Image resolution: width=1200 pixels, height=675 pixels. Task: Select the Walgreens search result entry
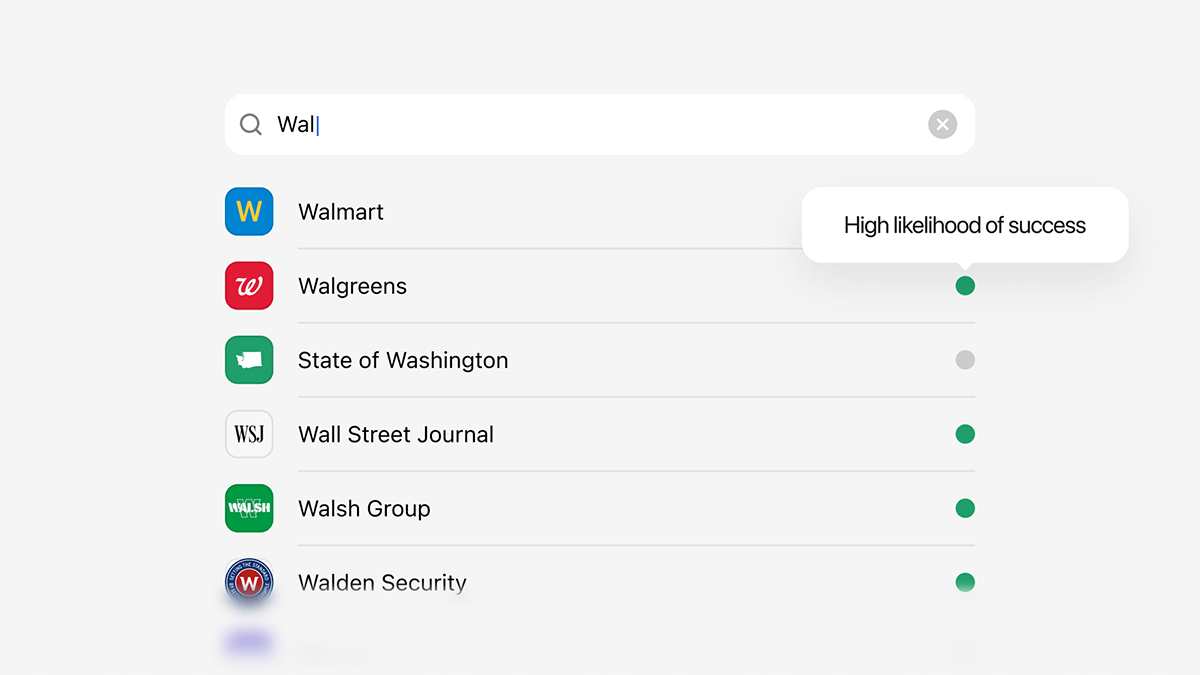[500, 285]
